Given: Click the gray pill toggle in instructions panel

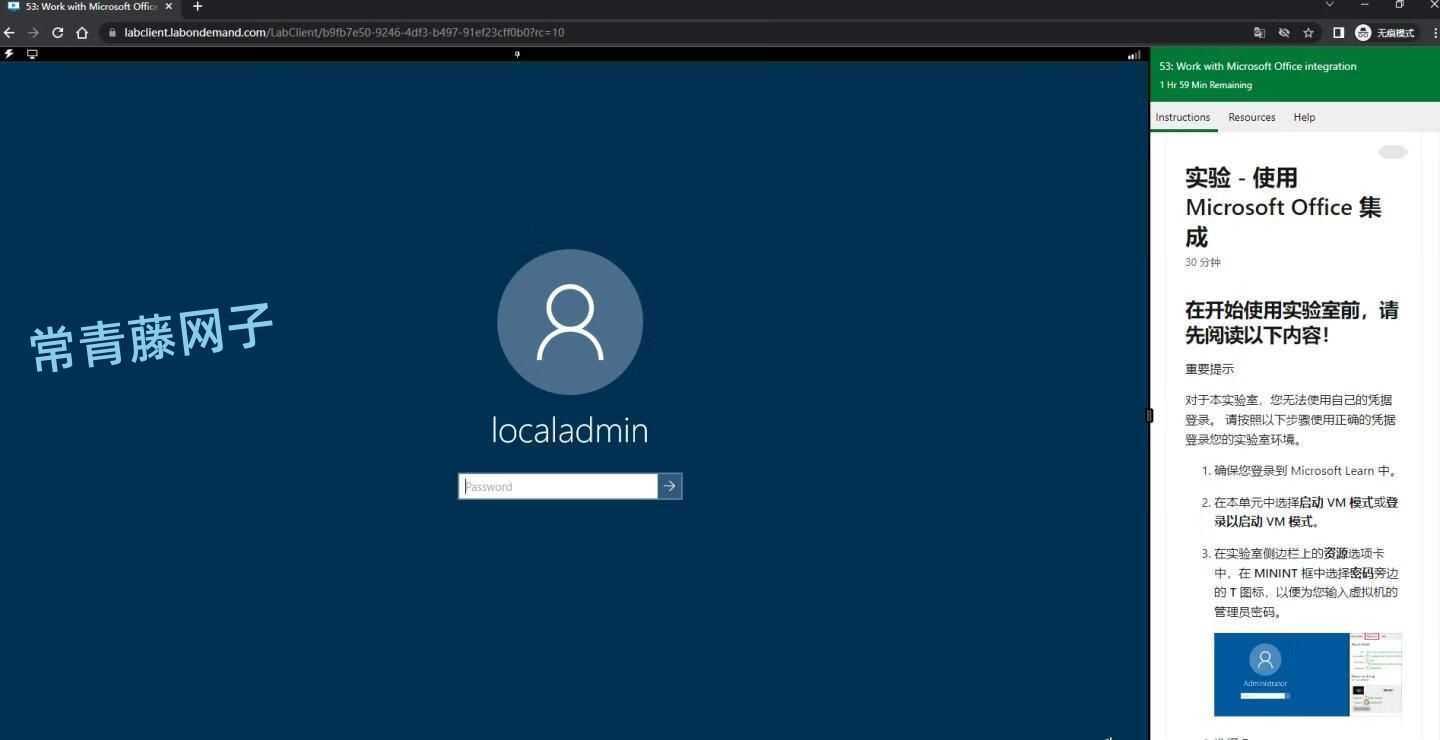Looking at the screenshot, I should click(x=1393, y=152).
